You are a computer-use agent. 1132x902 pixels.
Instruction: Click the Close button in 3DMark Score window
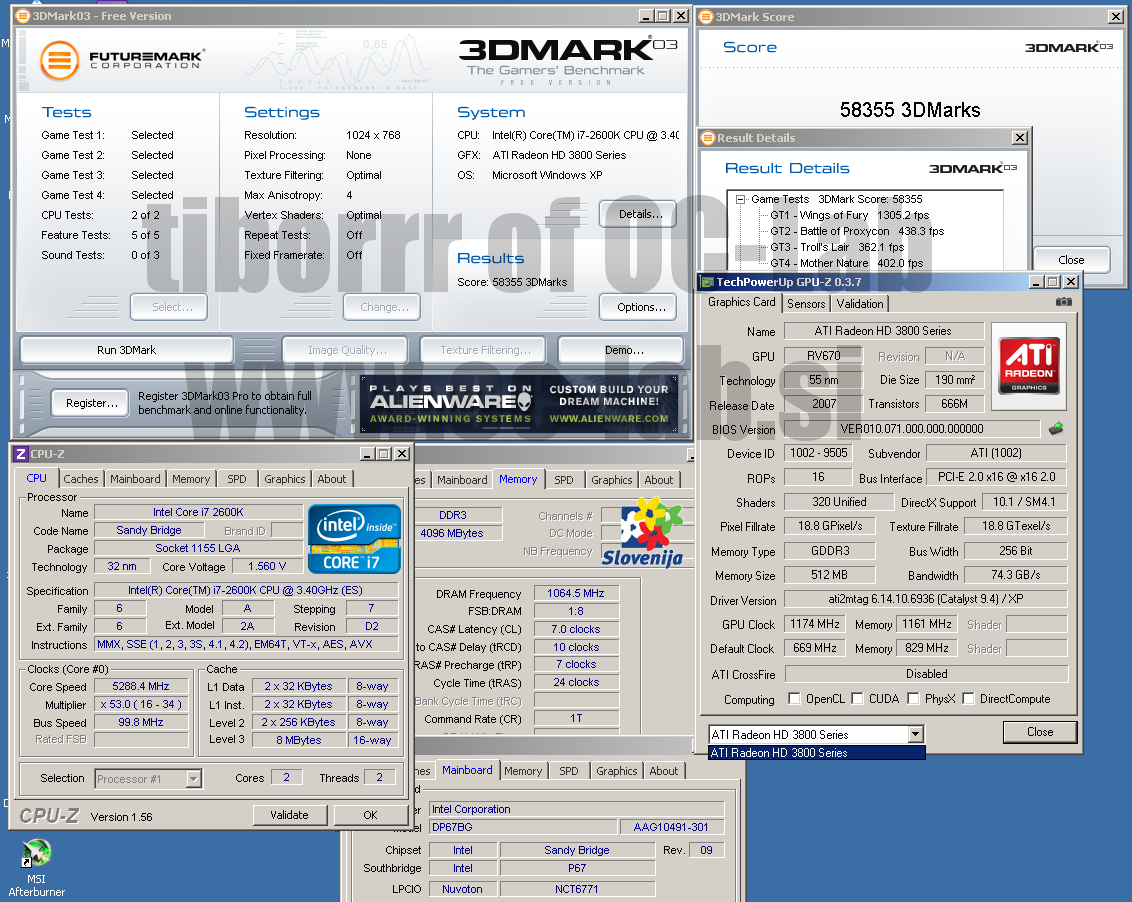[x=1071, y=260]
